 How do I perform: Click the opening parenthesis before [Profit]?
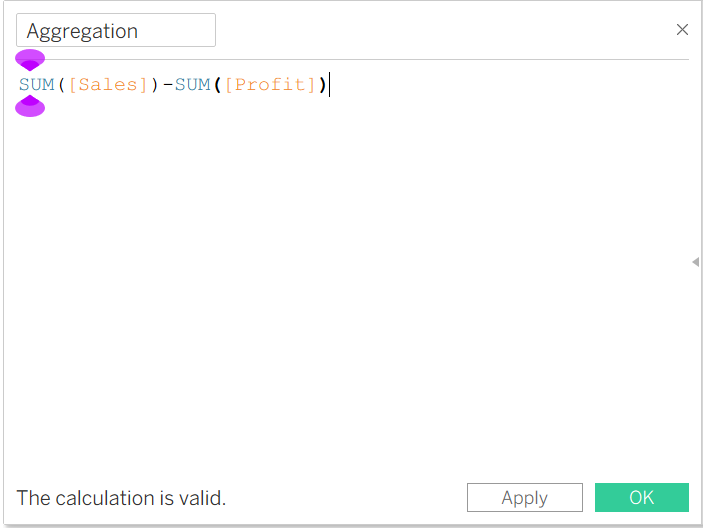coord(217,84)
